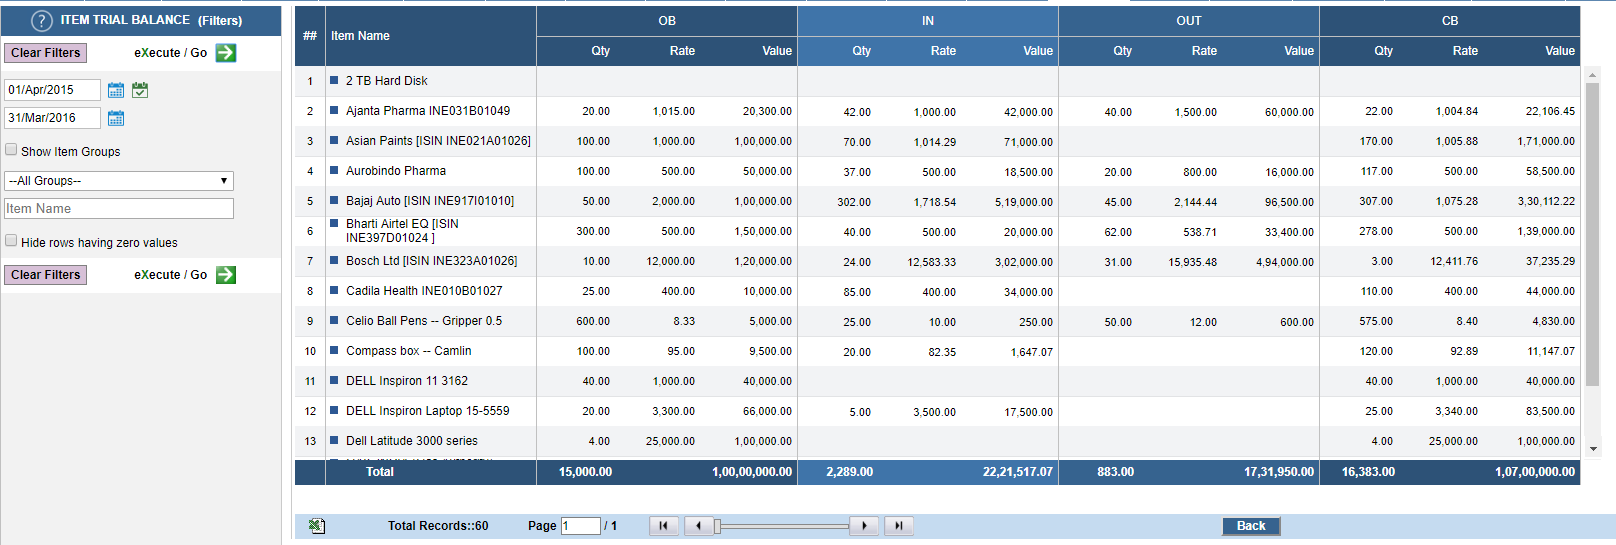This screenshot has height=545, width=1616.
Task: Click the top green eXecute/Go arrow
Action: 226,53
